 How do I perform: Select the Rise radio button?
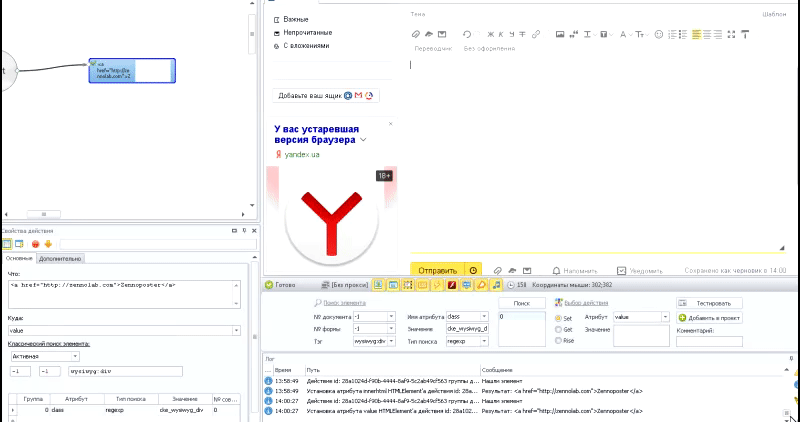pyautogui.click(x=558, y=341)
